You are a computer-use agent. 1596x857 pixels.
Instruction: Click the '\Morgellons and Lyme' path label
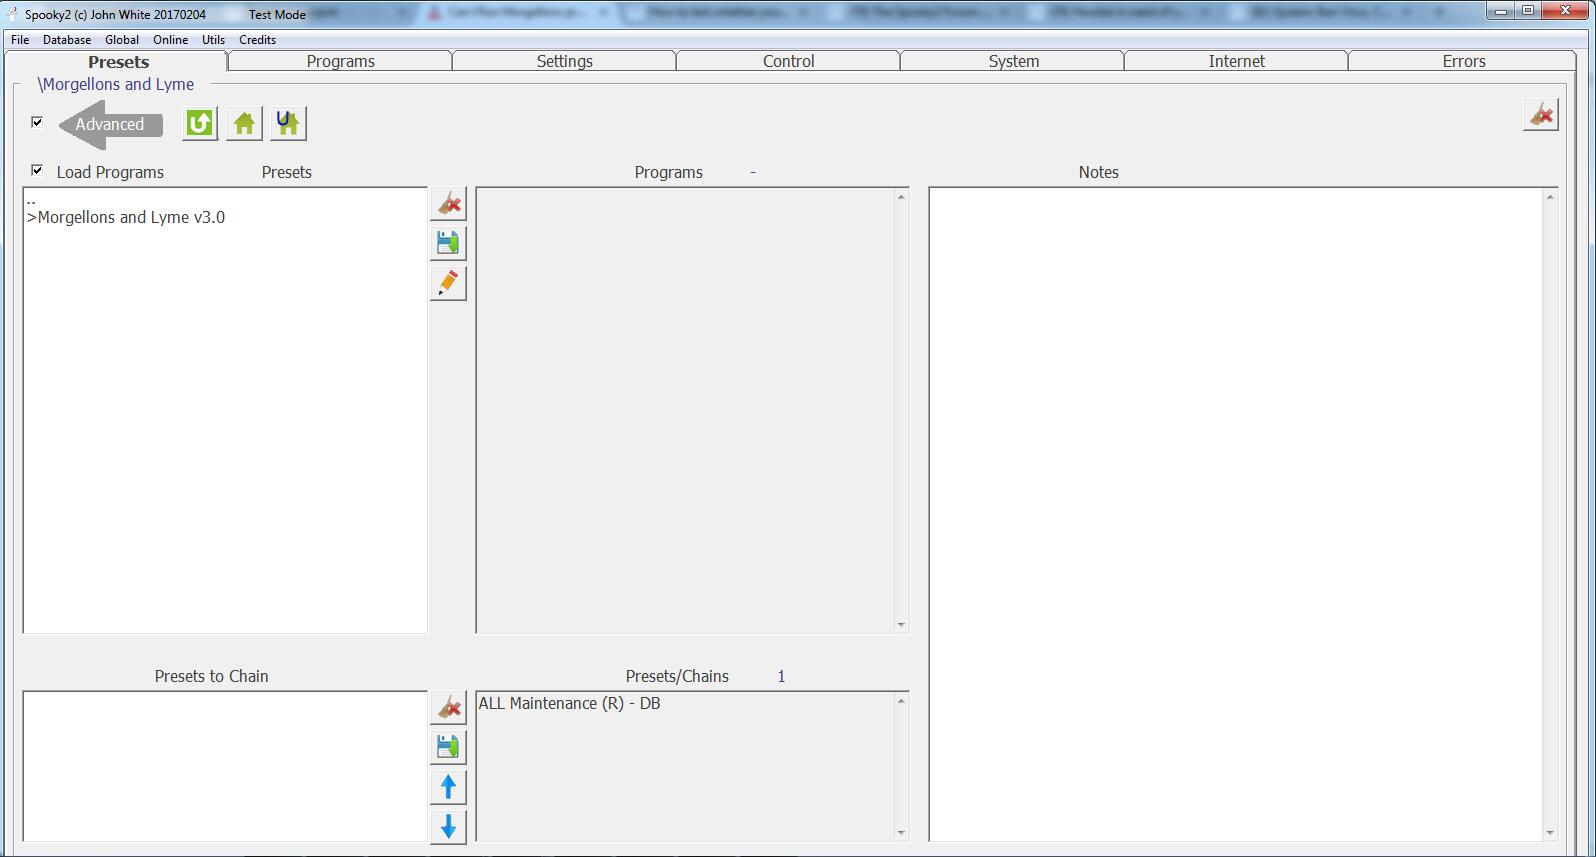tap(116, 84)
